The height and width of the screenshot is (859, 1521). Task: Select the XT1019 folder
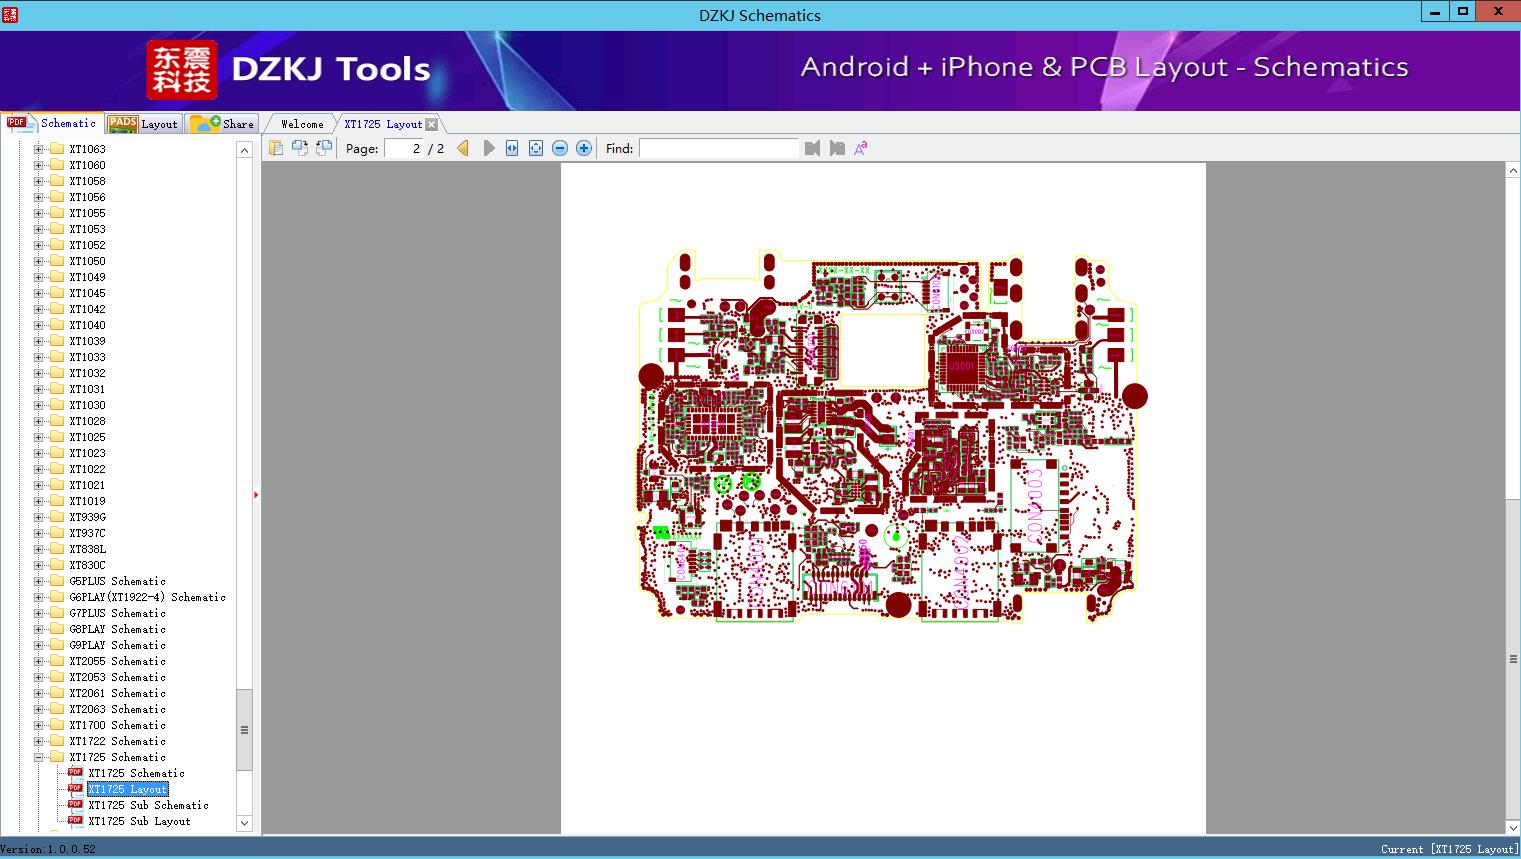click(x=87, y=501)
